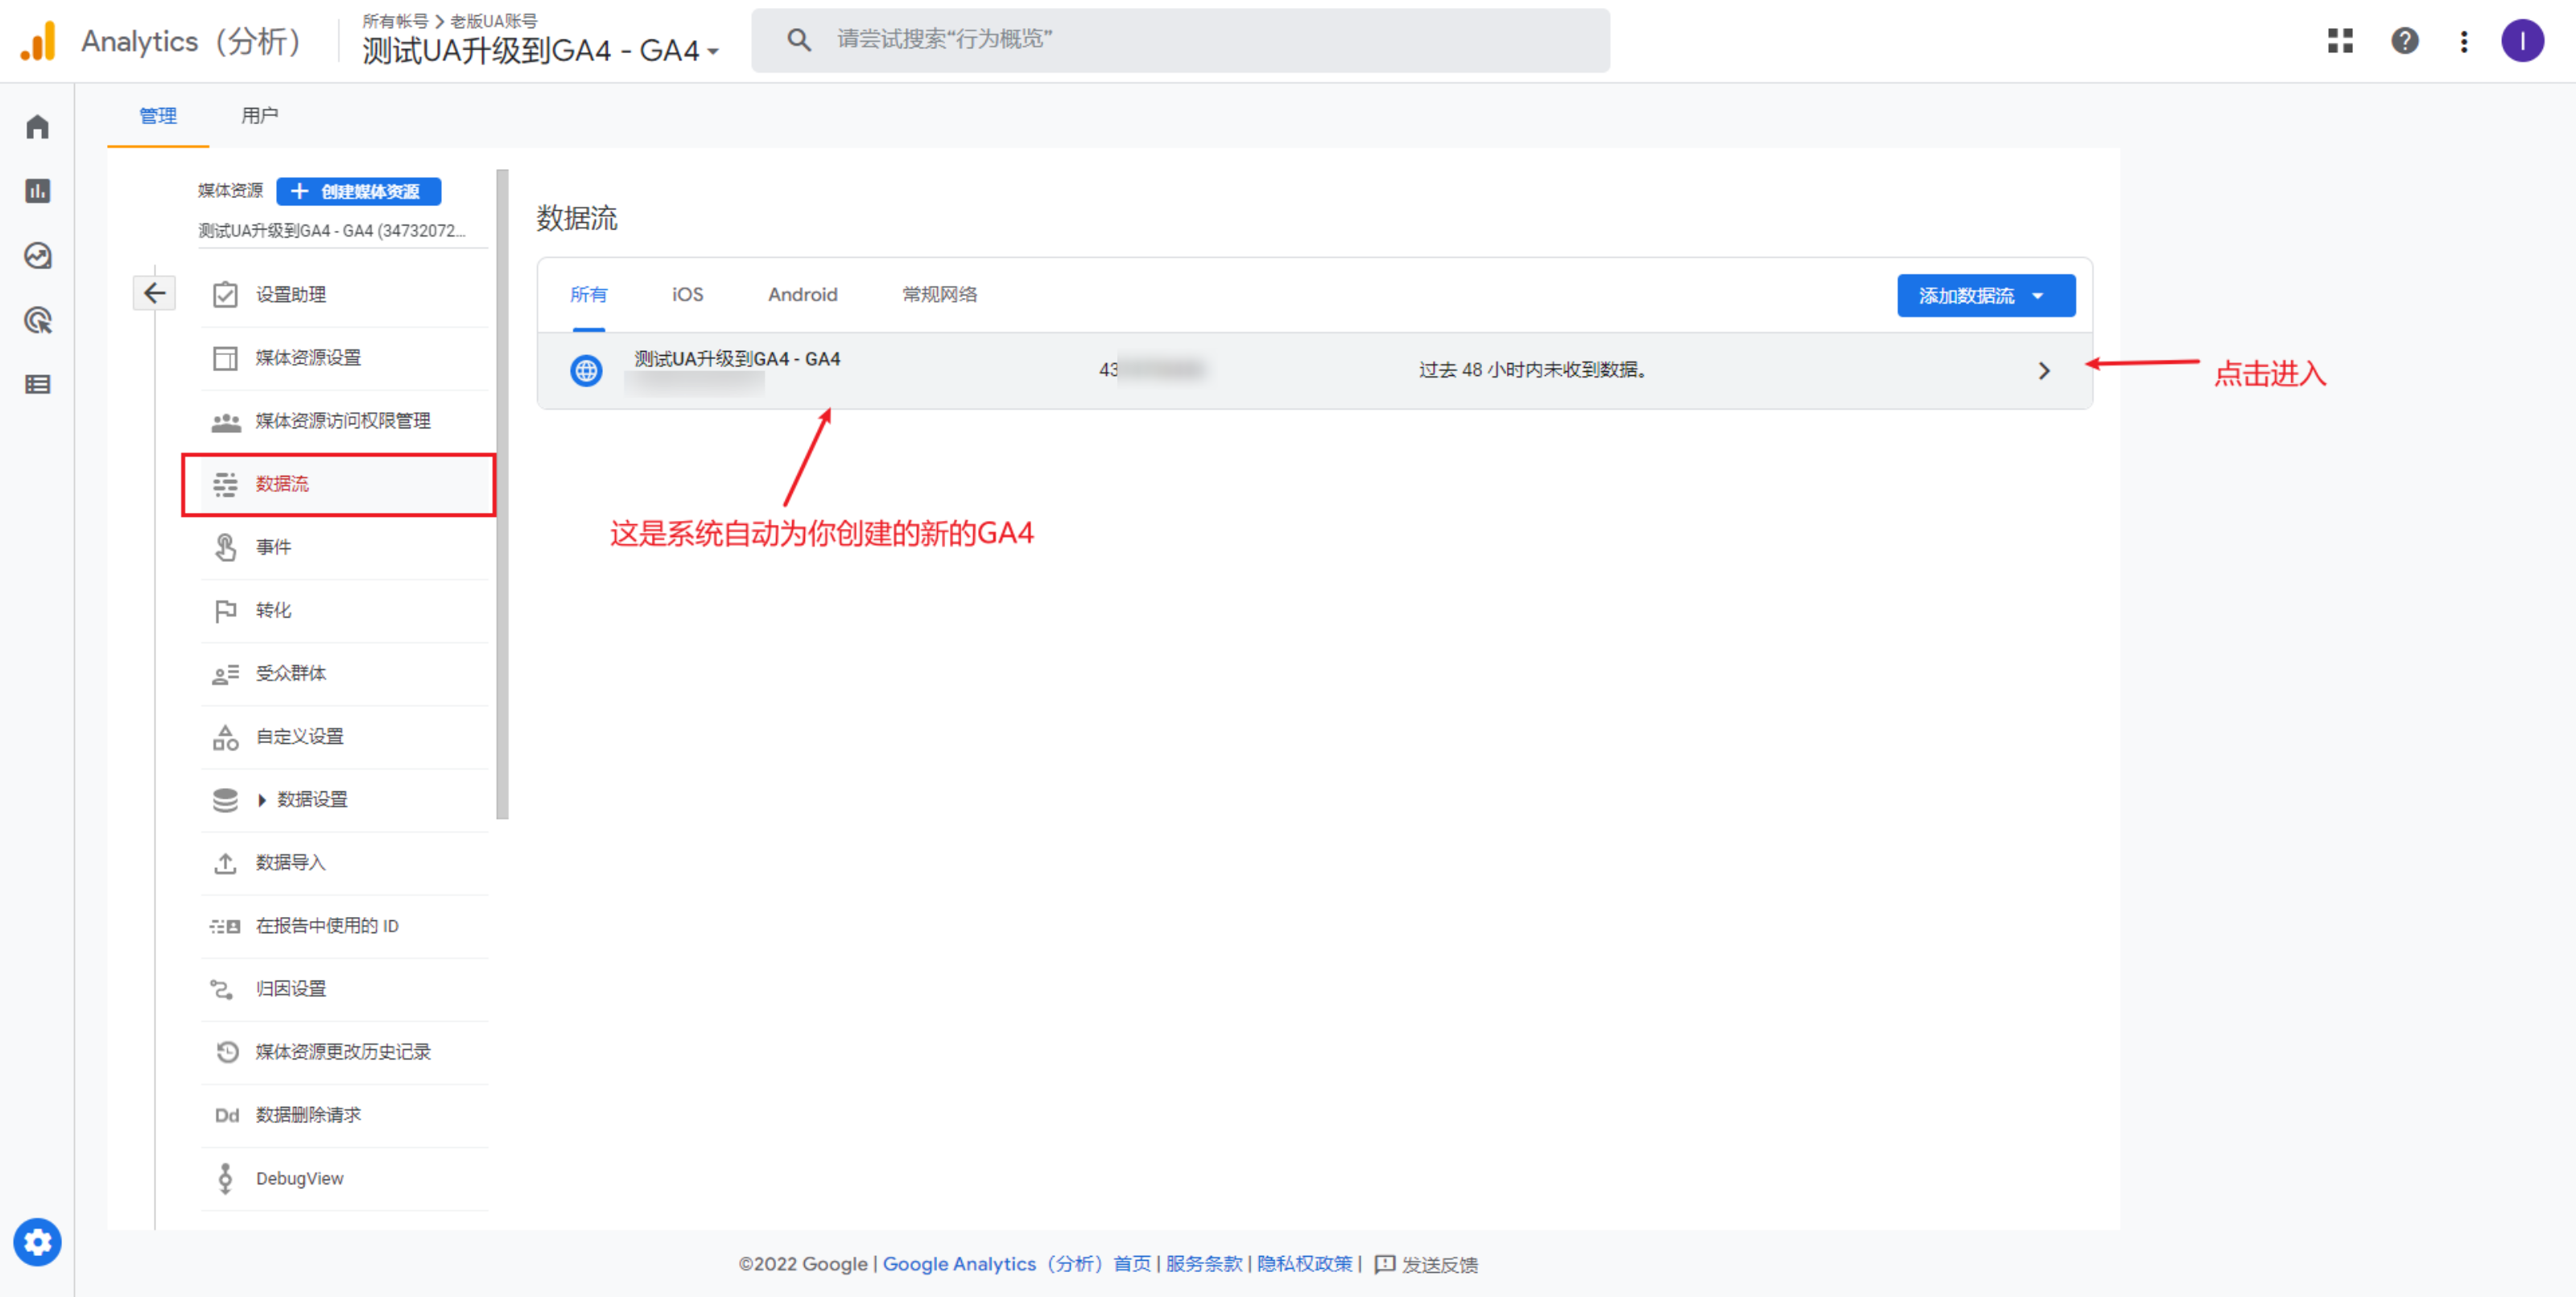Screen dimensions: 2576x1297
Task: Open 数据导入 menu item
Action: click(x=290, y=863)
